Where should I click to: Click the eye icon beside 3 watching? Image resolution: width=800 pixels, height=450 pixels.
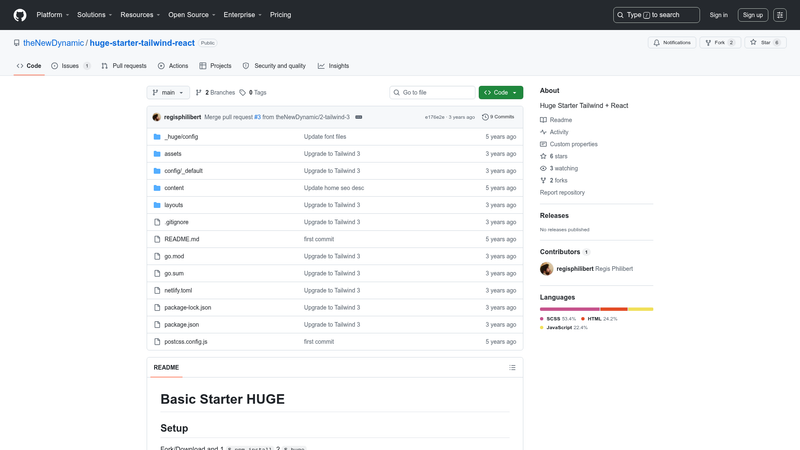tap(543, 168)
